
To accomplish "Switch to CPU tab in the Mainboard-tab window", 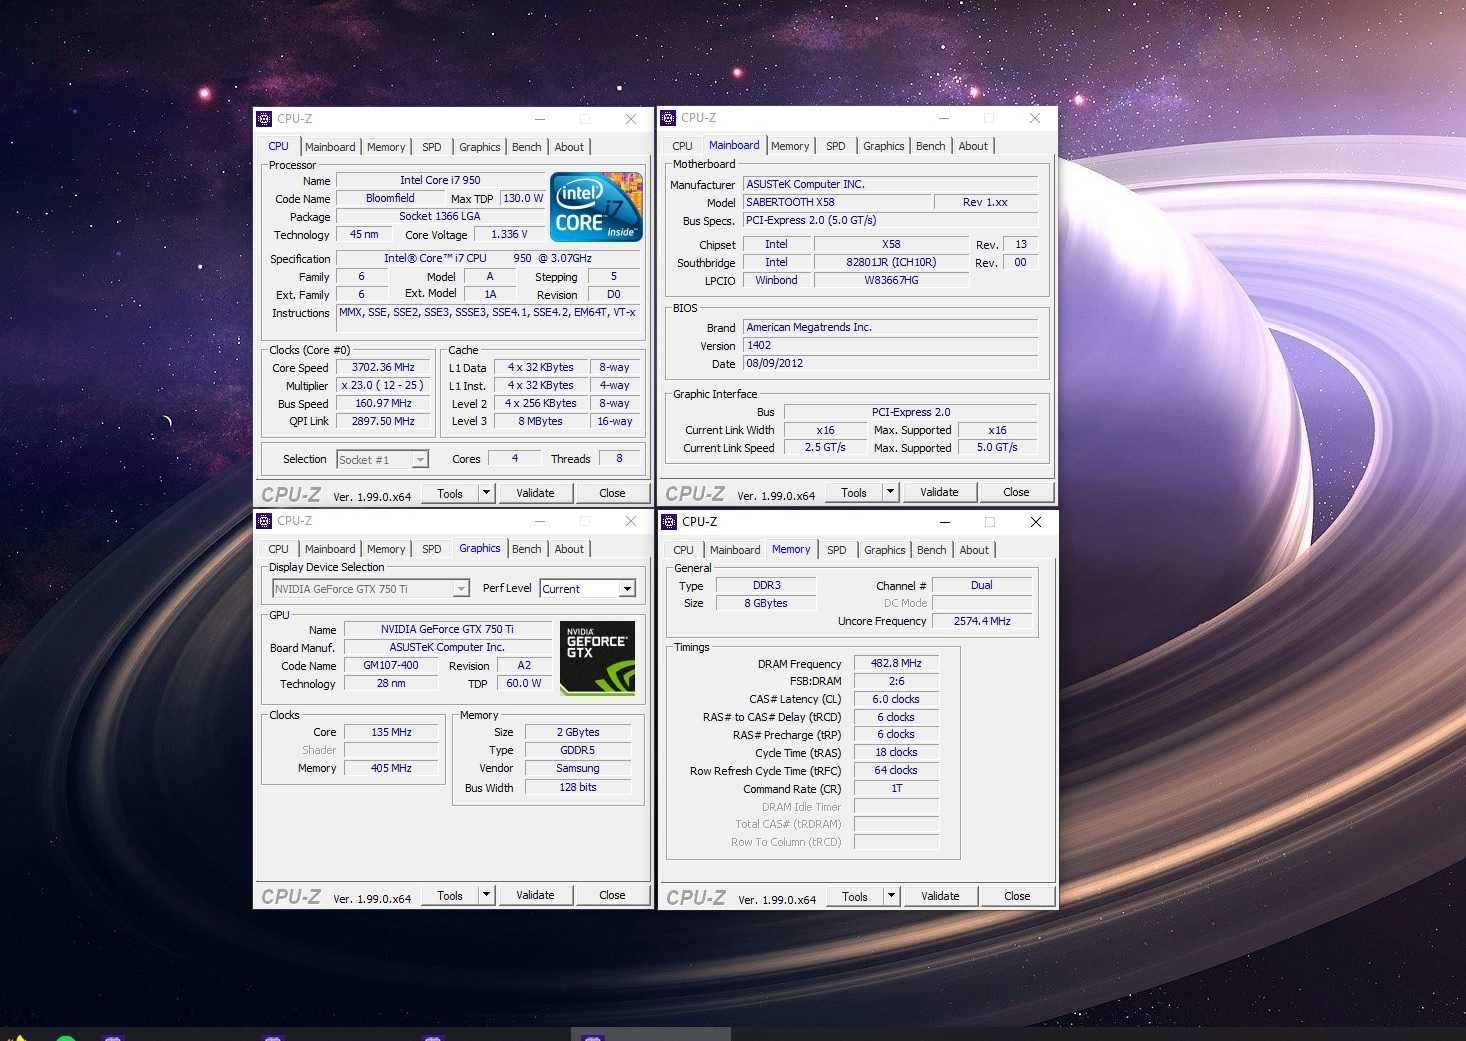I will pos(682,146).
